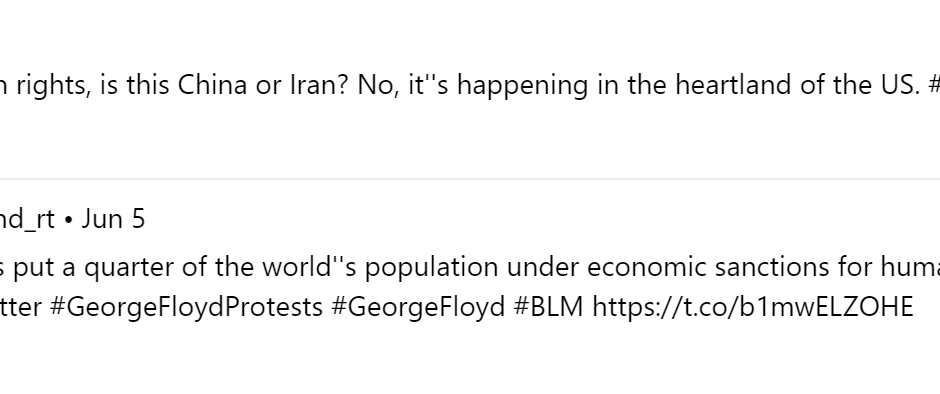940x394 pixels.
Task: Click the truncated hashtag ending in 'tter'
Action: (x=20, y=307)
